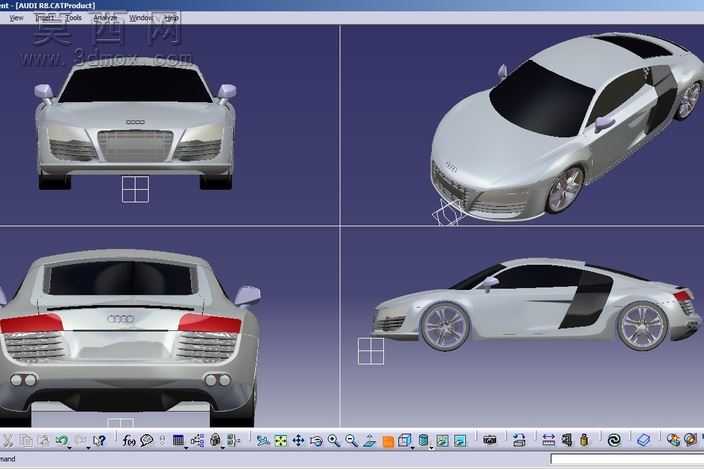
Task: Click the Zoom In magnifier
Action: click(x=334, y=441)
